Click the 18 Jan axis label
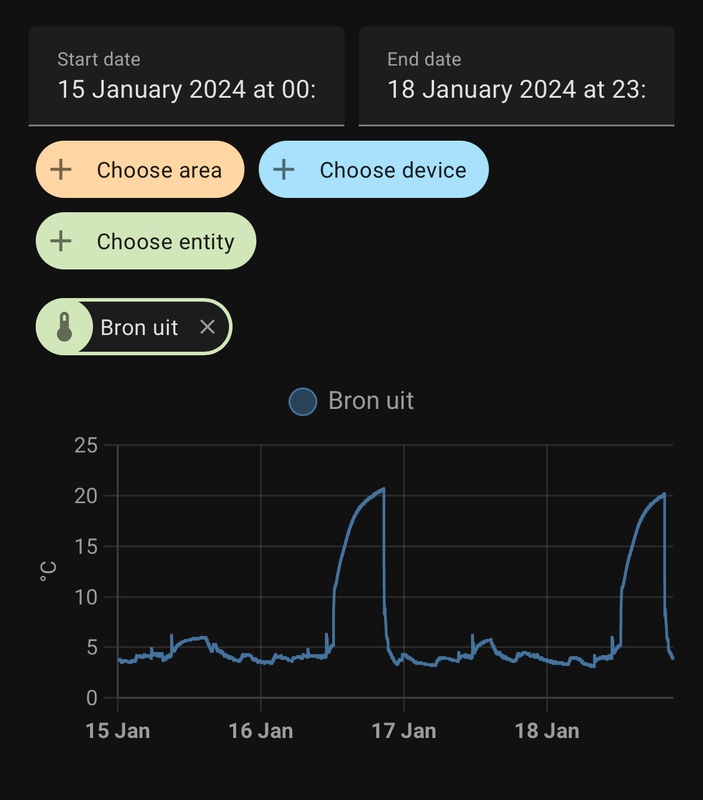This screenshot has width=703, height=800. (547, 731)
